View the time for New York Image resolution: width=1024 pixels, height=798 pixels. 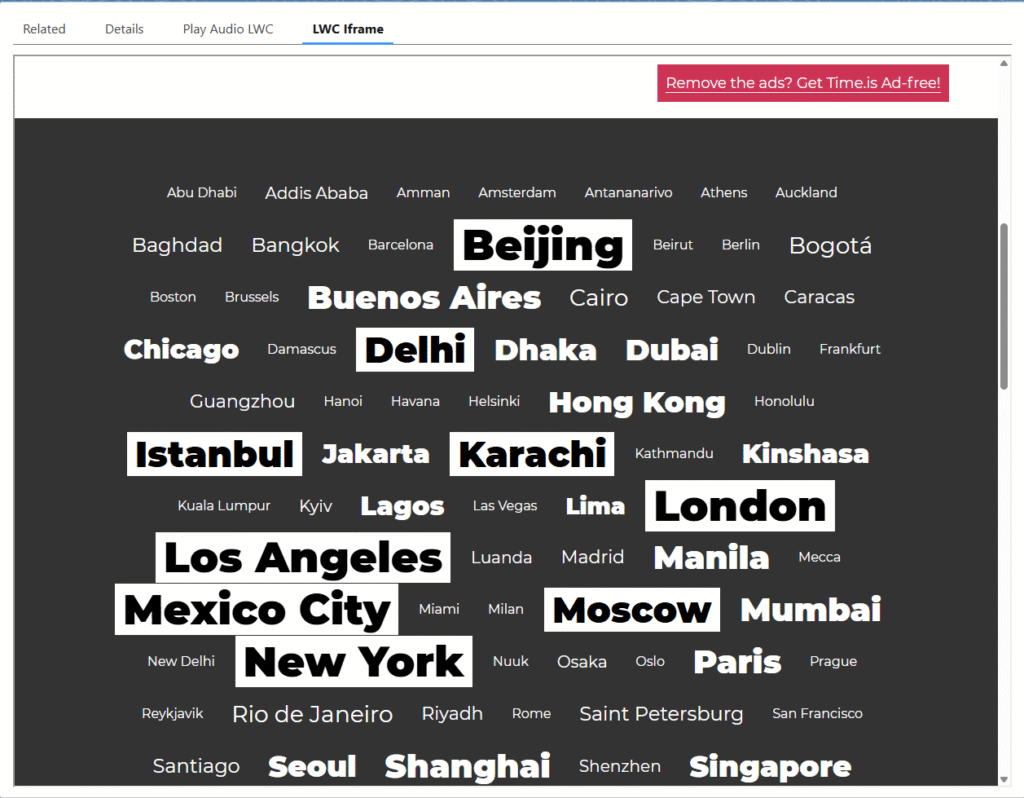coord(353,661)
